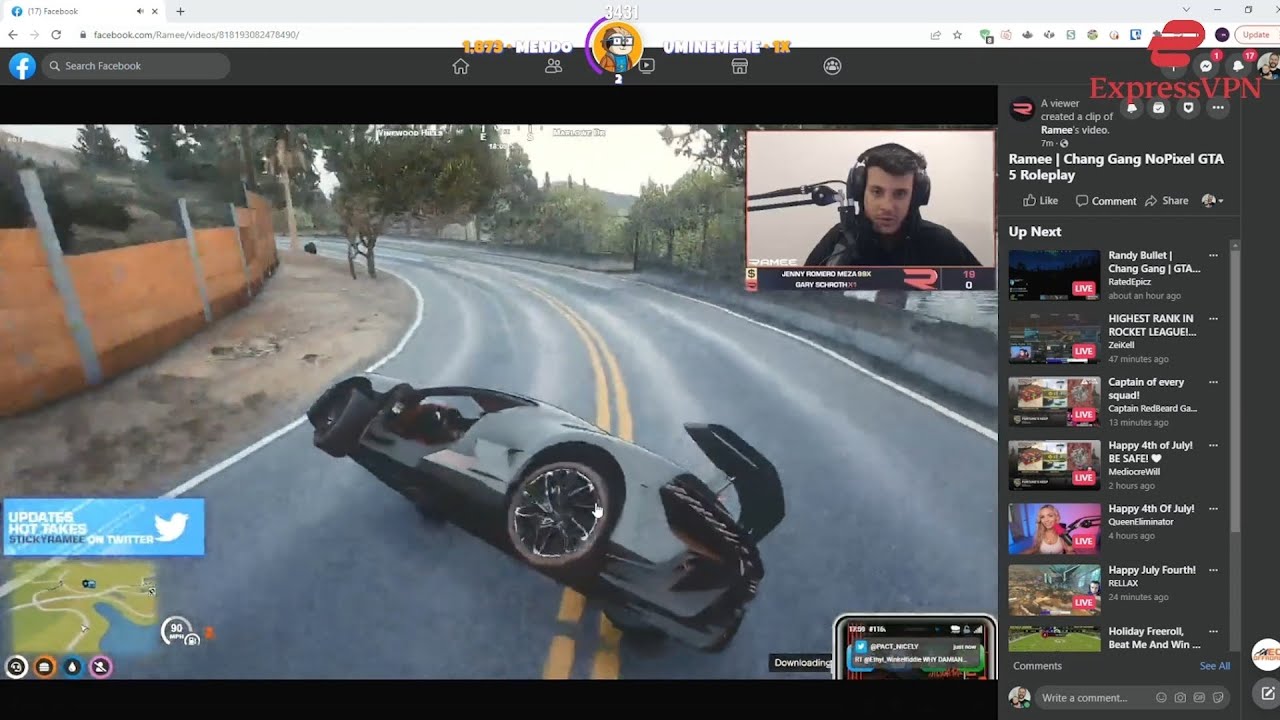
Task: Open video title Ramee Chang Gang NoPixel
Action: (x=1116, y=166)
